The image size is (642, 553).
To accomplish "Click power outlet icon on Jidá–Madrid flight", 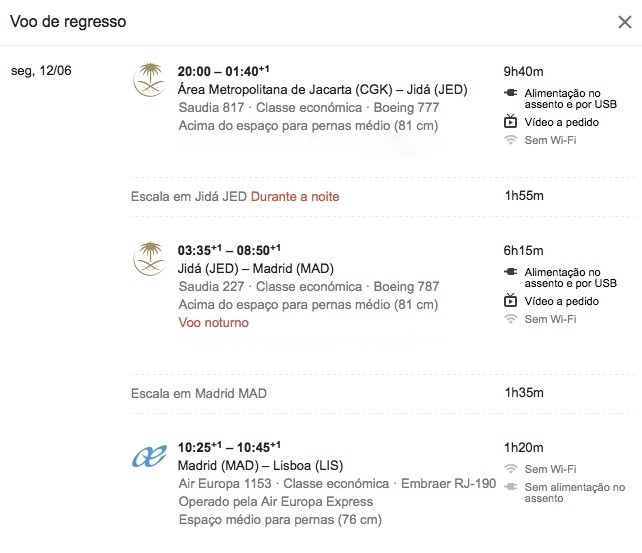I will point(510,272).
